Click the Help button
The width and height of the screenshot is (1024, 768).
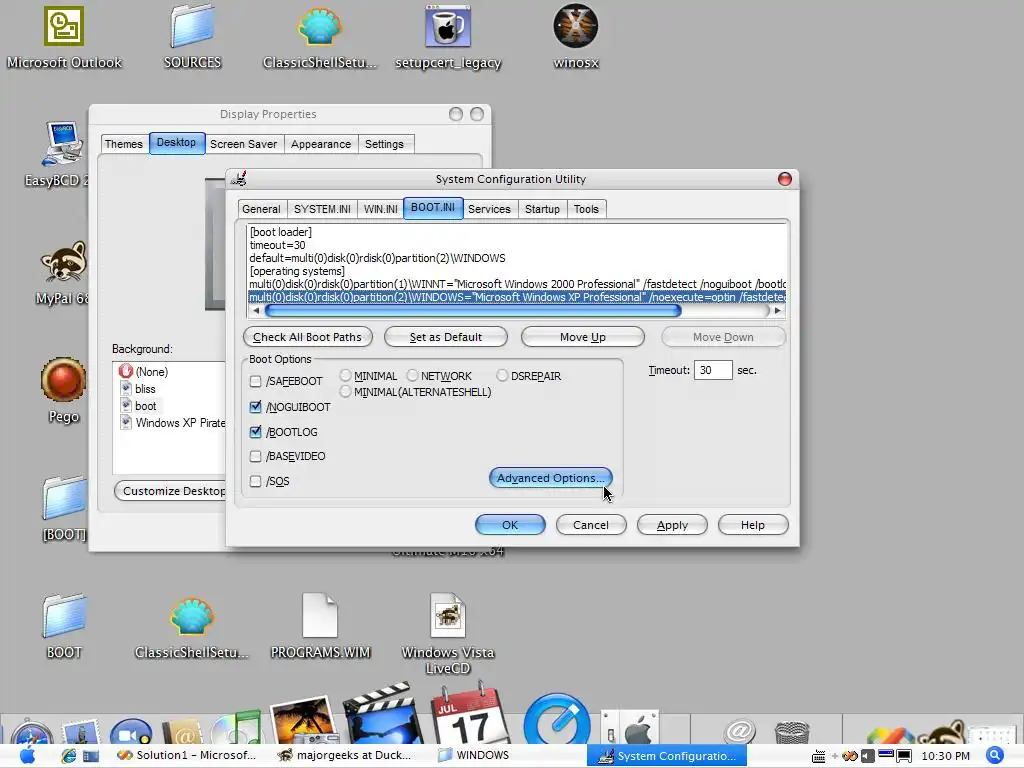point(753,525)
